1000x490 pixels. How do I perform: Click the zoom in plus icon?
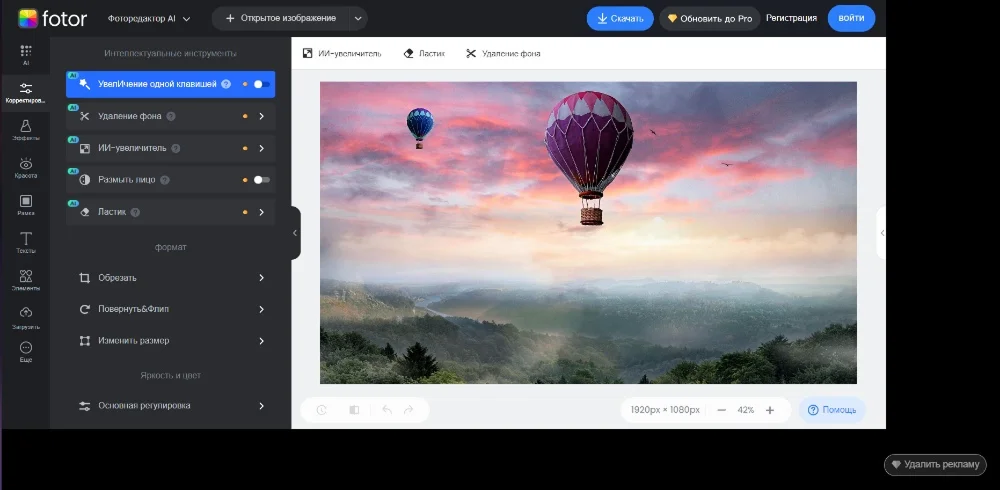(770, 410)
